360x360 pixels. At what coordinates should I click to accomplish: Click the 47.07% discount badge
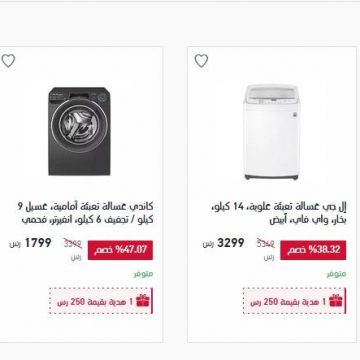click(120, 250)
